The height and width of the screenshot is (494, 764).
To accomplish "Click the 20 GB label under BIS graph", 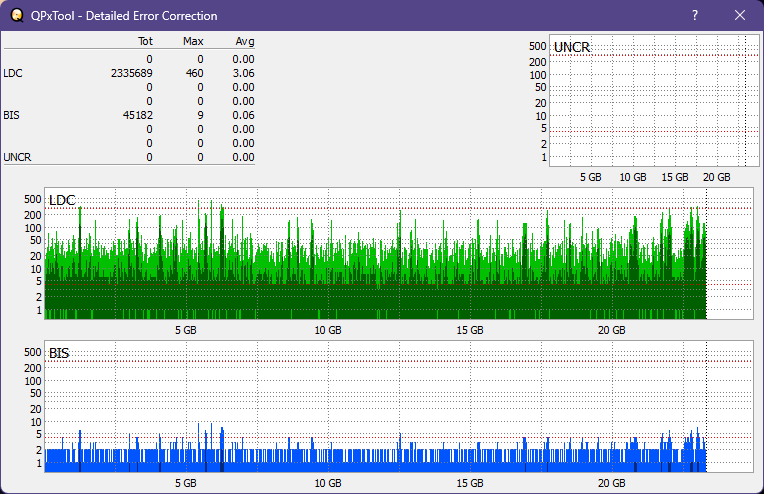I will point(611,483).
